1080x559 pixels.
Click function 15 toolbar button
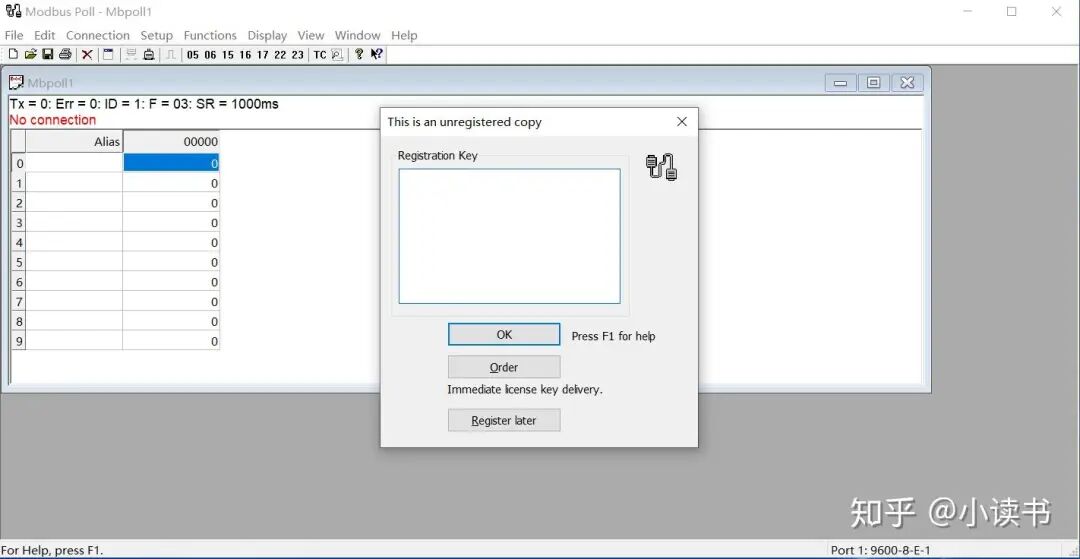[x=227, y=54]
